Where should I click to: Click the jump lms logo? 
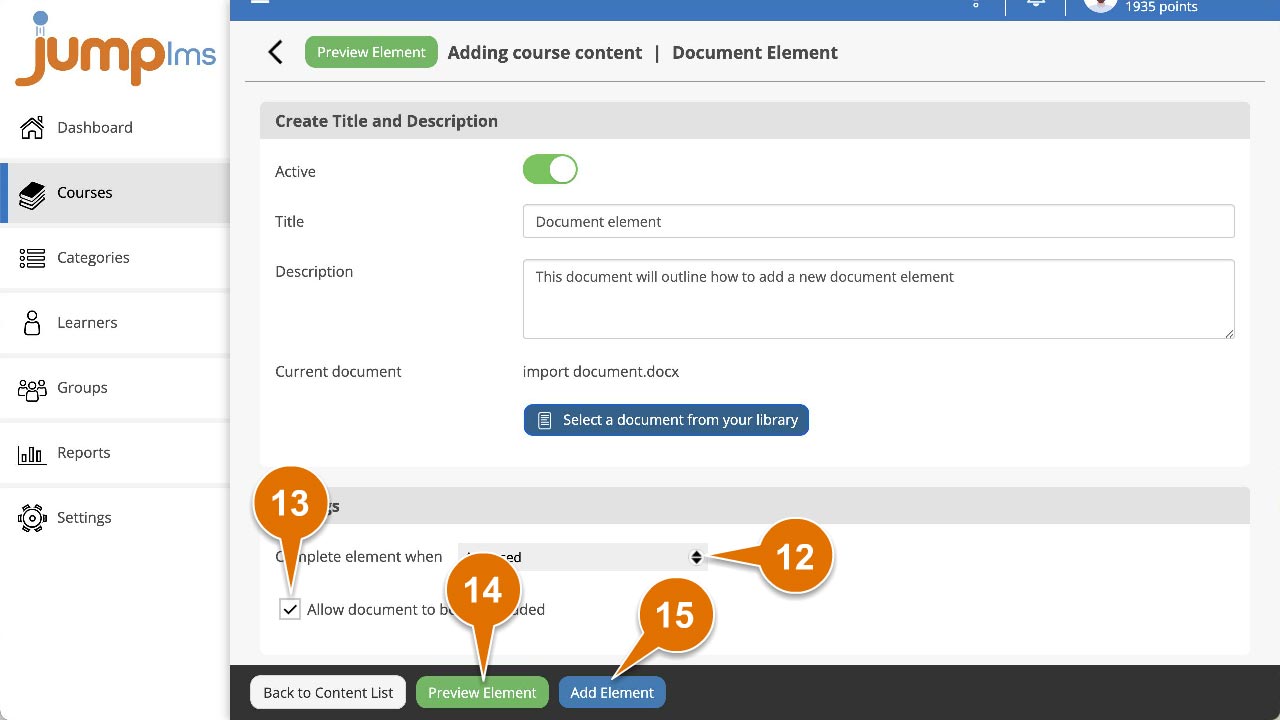coord(115,50)
